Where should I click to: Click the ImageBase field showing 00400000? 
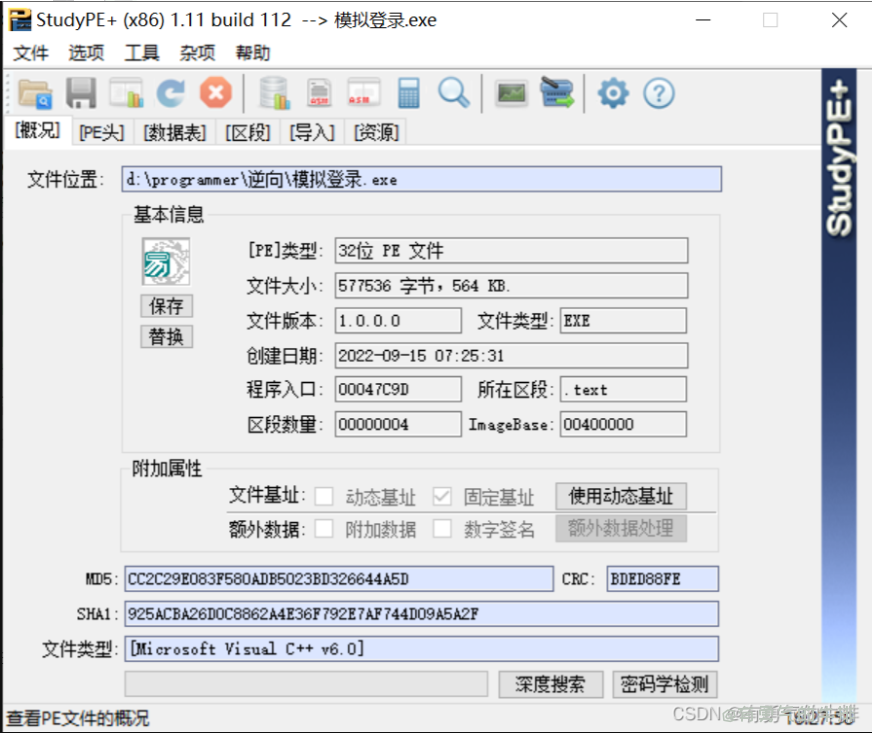[x=623, y=424]
